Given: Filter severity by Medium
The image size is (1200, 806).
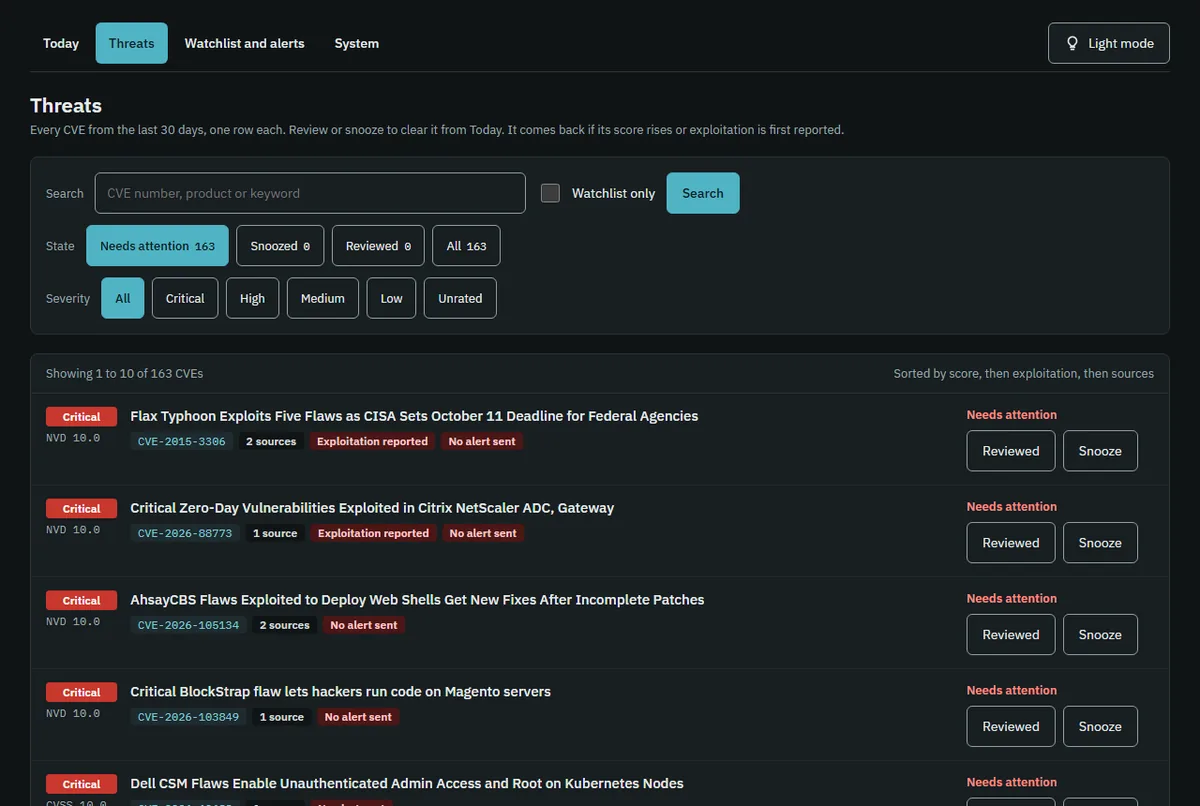Looking at the screenshot, I should pos(323,298).
